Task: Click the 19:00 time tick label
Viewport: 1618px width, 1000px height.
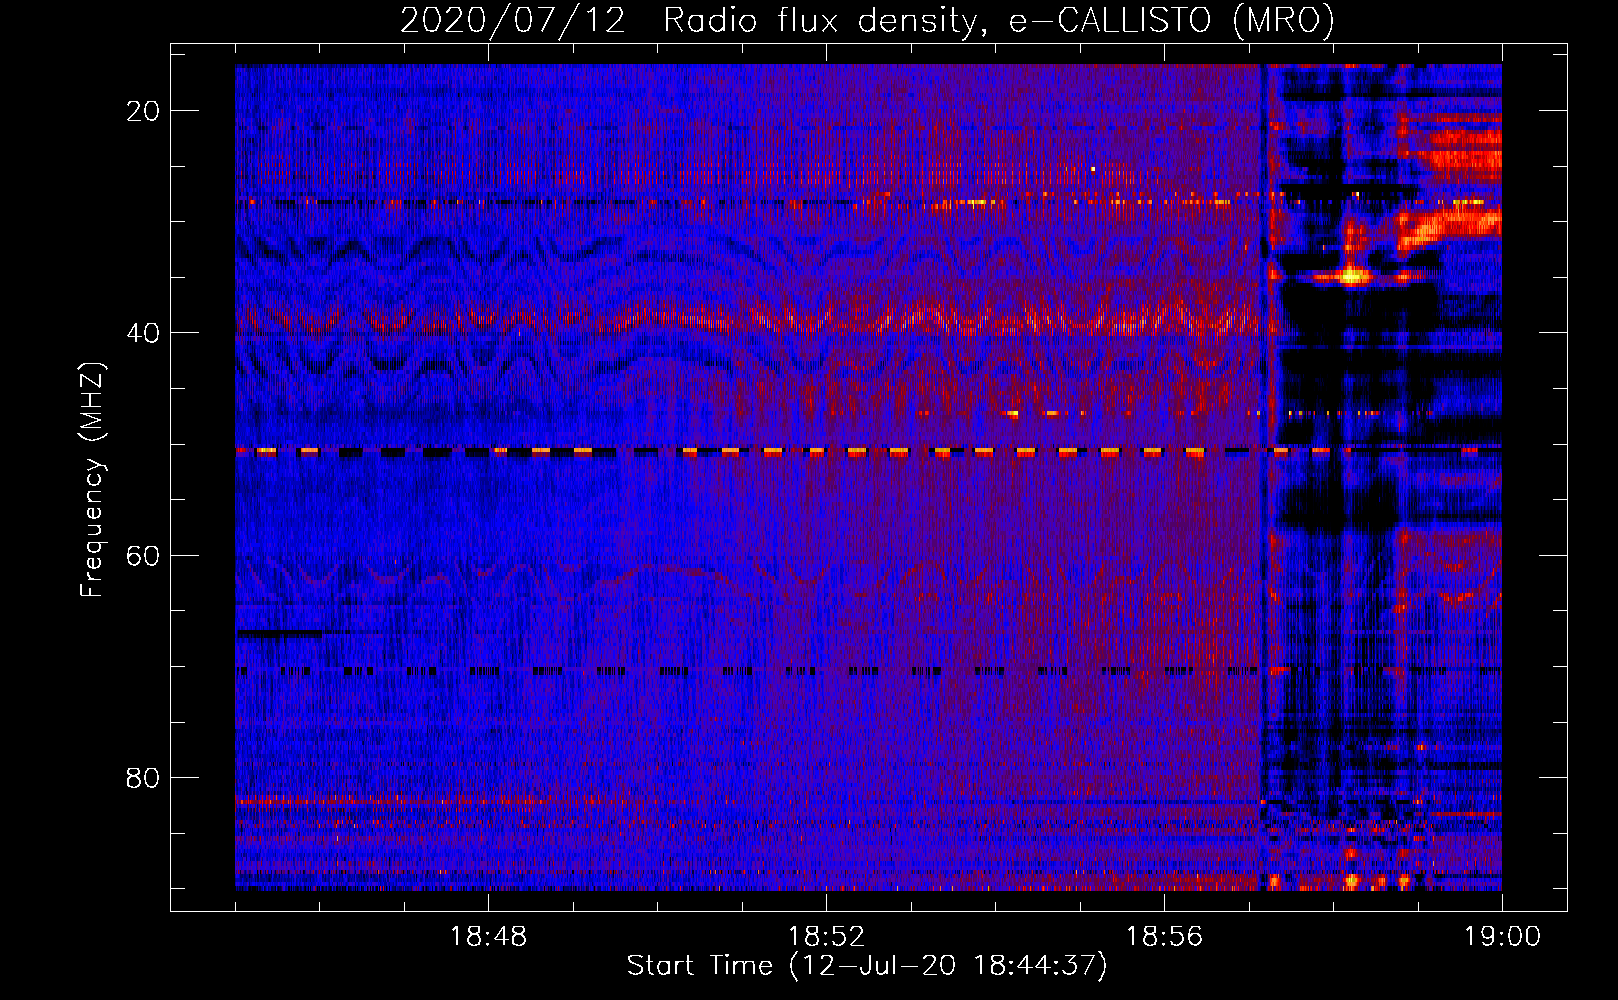Action: tap(1502, 937)
